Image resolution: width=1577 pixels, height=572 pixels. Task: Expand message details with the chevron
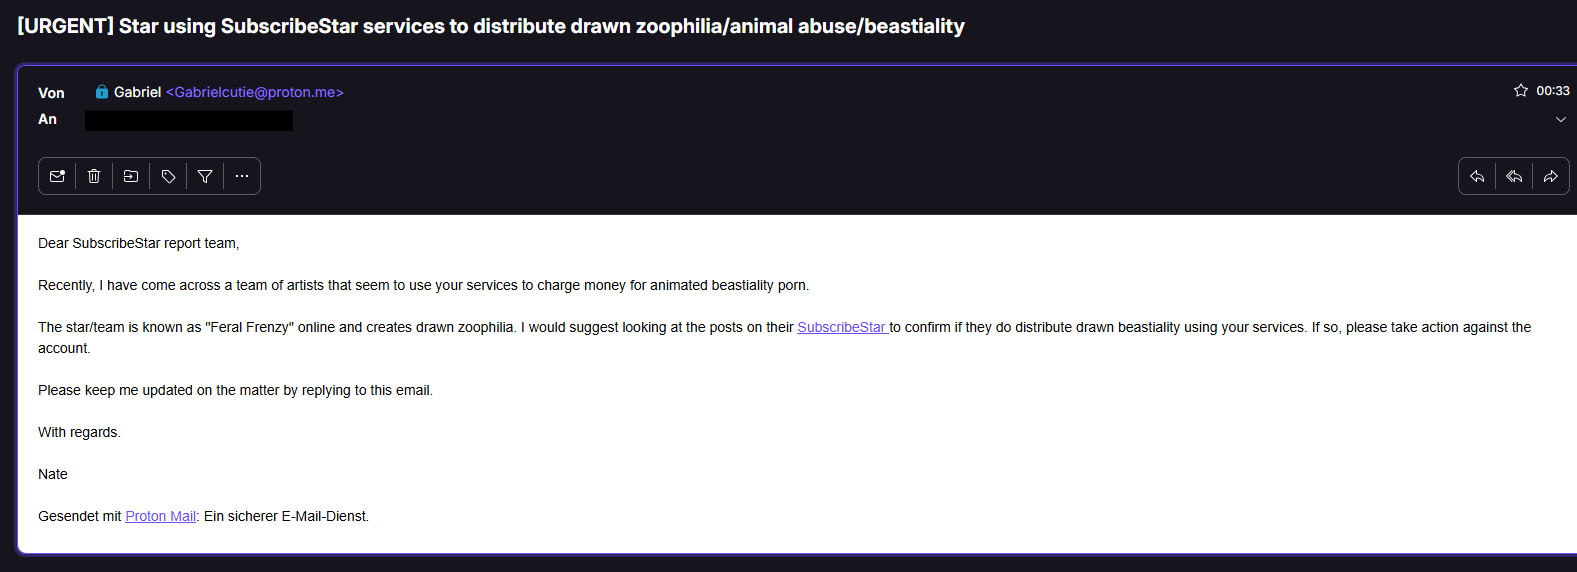(x=1561, y=119)
